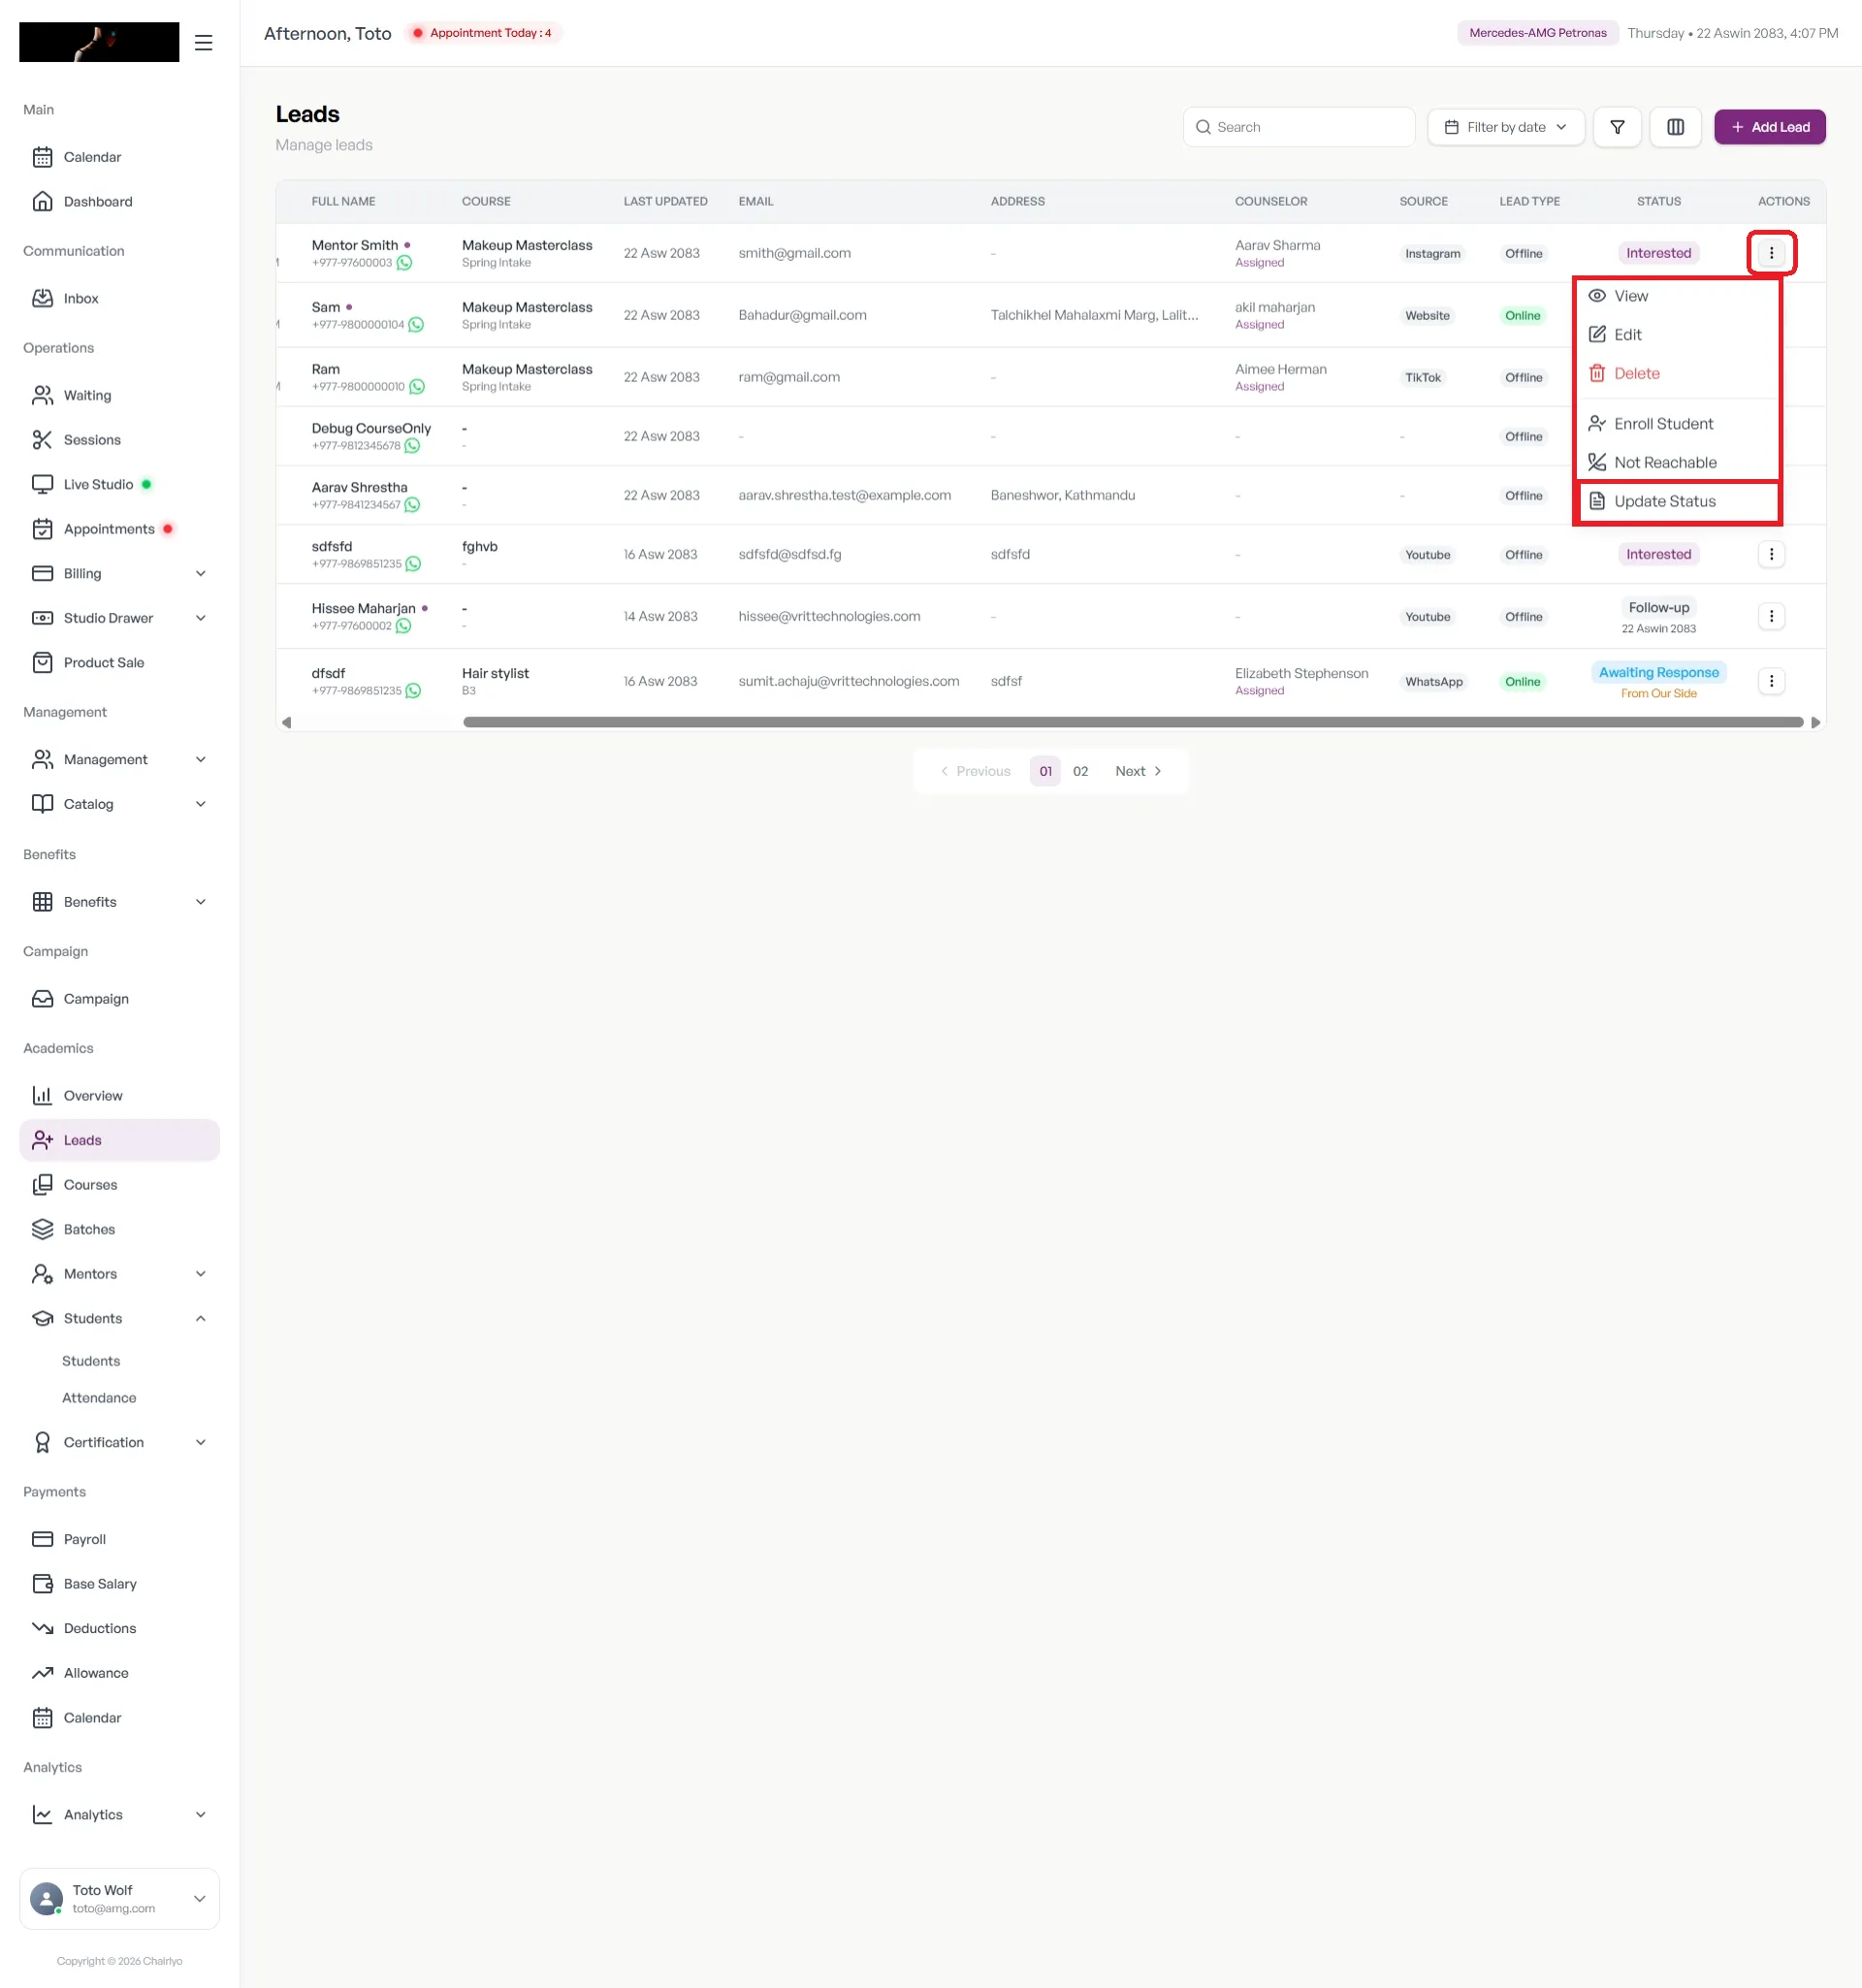This screenshot has height=1988, width=1862.
Task: Open Academics Overview in the sidebar
Action: [x=119, y=1095]
